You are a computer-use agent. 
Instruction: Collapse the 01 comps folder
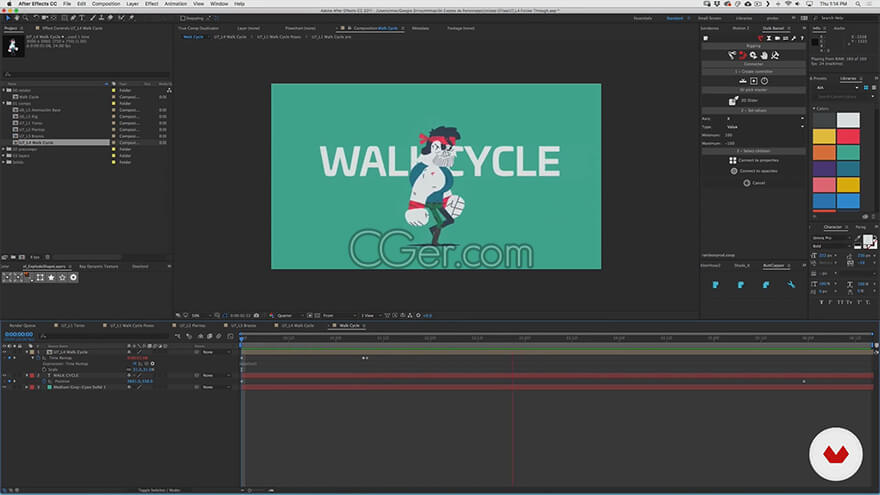click(x=3, y=103)
